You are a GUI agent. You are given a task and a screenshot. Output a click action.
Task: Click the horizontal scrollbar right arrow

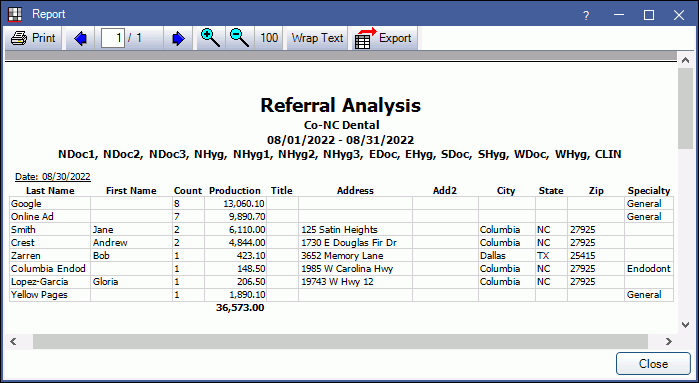pos(668,342)
